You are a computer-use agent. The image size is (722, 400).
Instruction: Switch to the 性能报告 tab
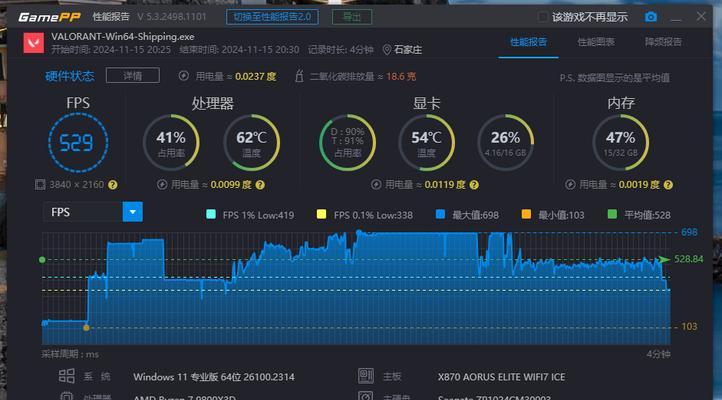pyautogui.click(x=528, y=42)
